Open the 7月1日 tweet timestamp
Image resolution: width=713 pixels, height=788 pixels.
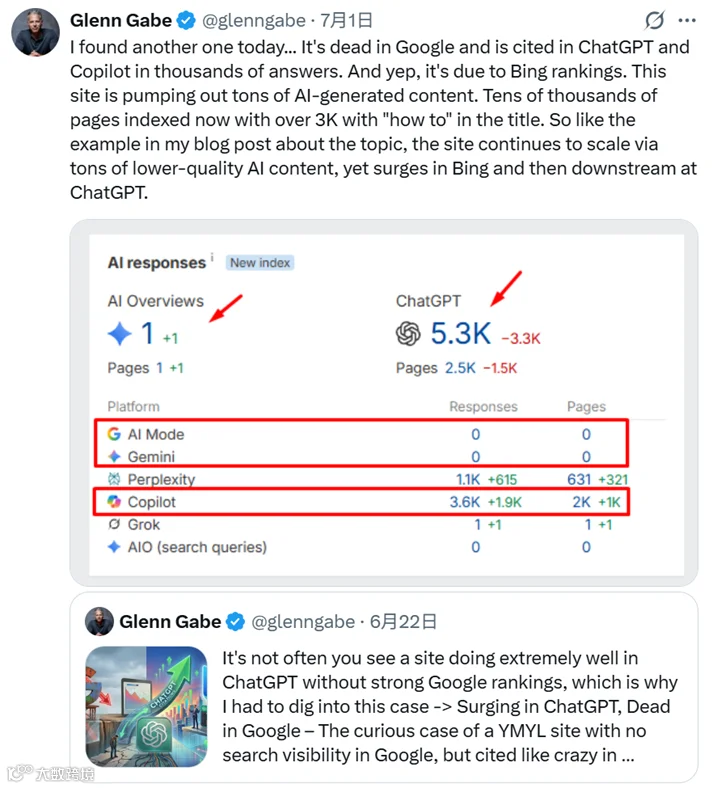(347, 21)
